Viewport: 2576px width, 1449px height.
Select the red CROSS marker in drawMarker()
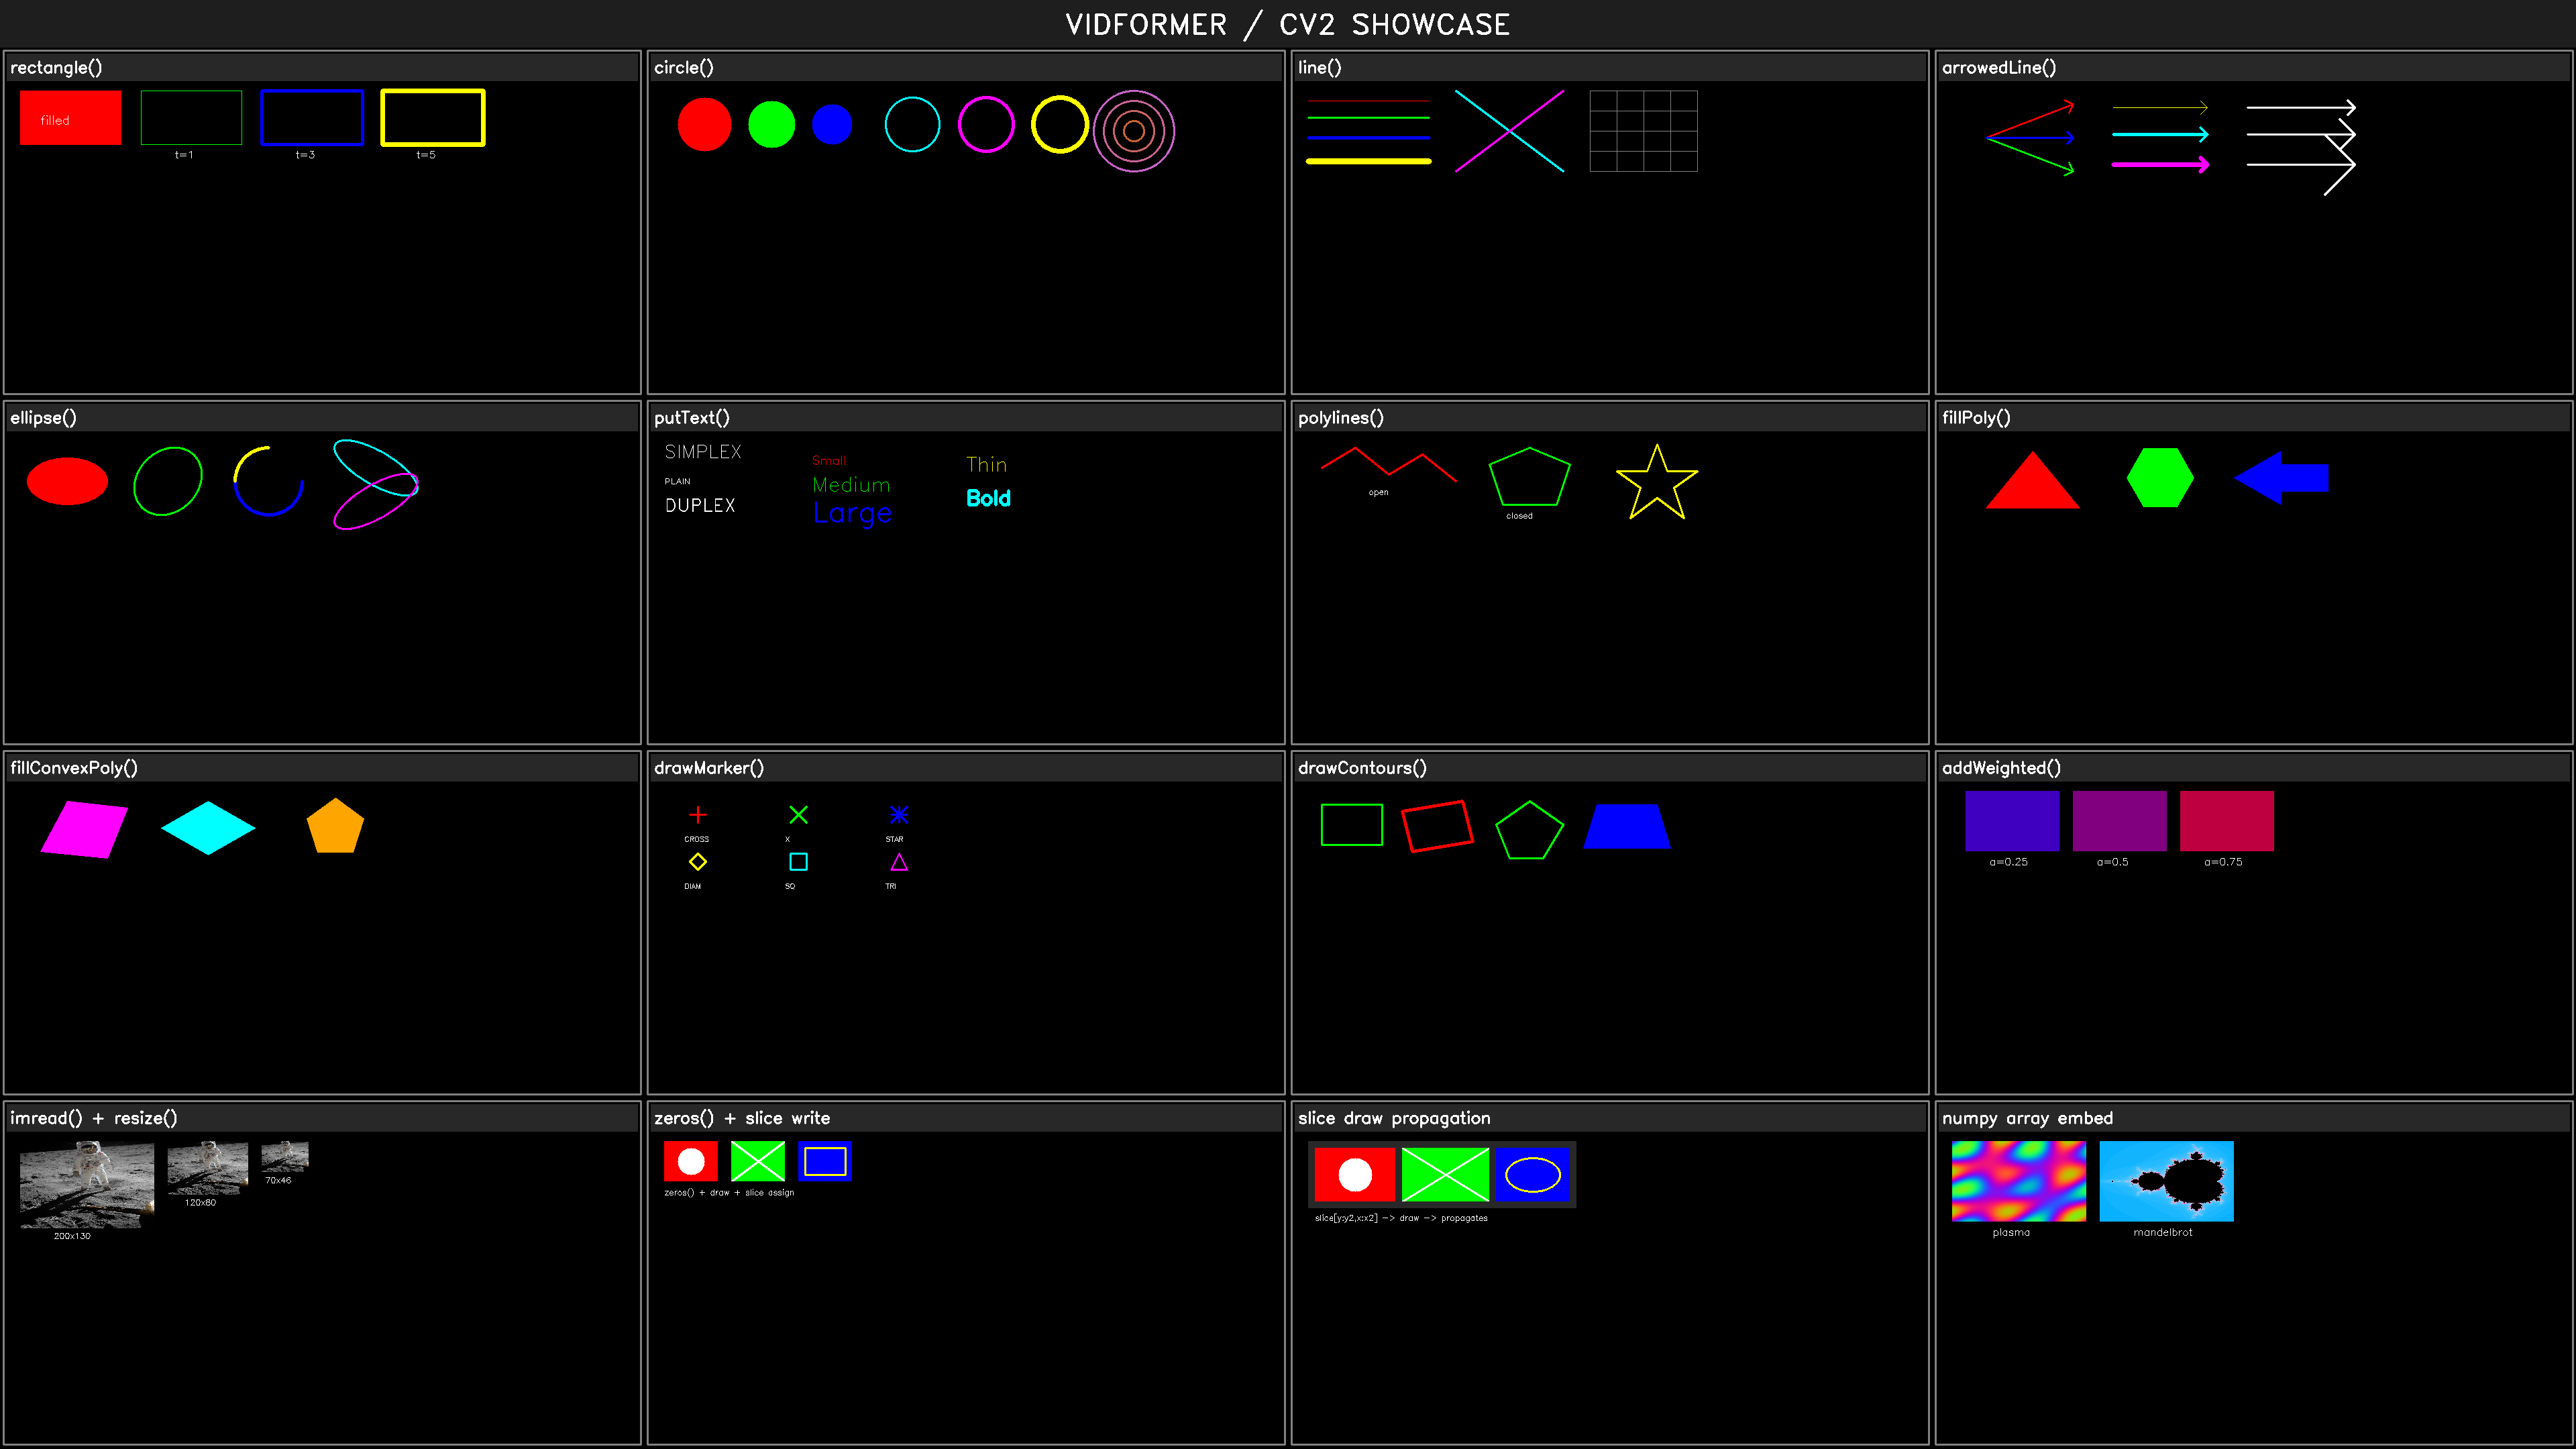697,814
